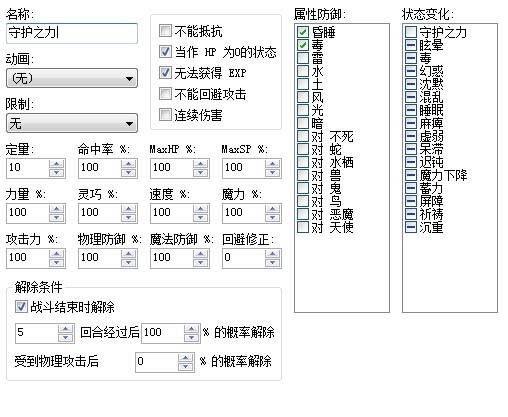Check 对 蛇 defense option

303,149
